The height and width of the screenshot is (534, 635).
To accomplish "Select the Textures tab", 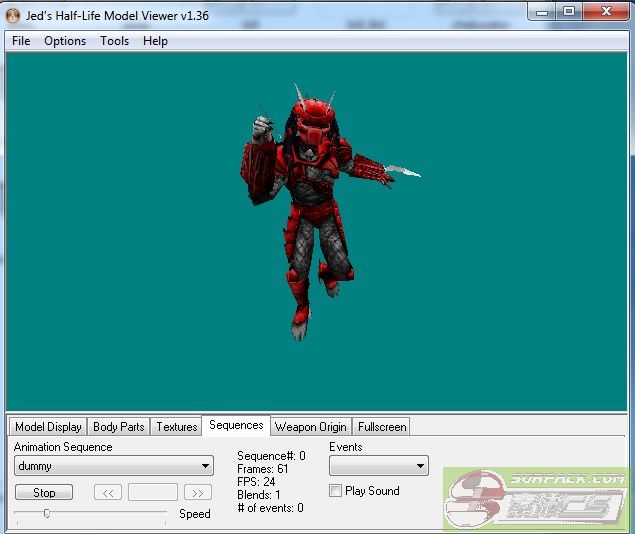I will (x=176, y=427).
